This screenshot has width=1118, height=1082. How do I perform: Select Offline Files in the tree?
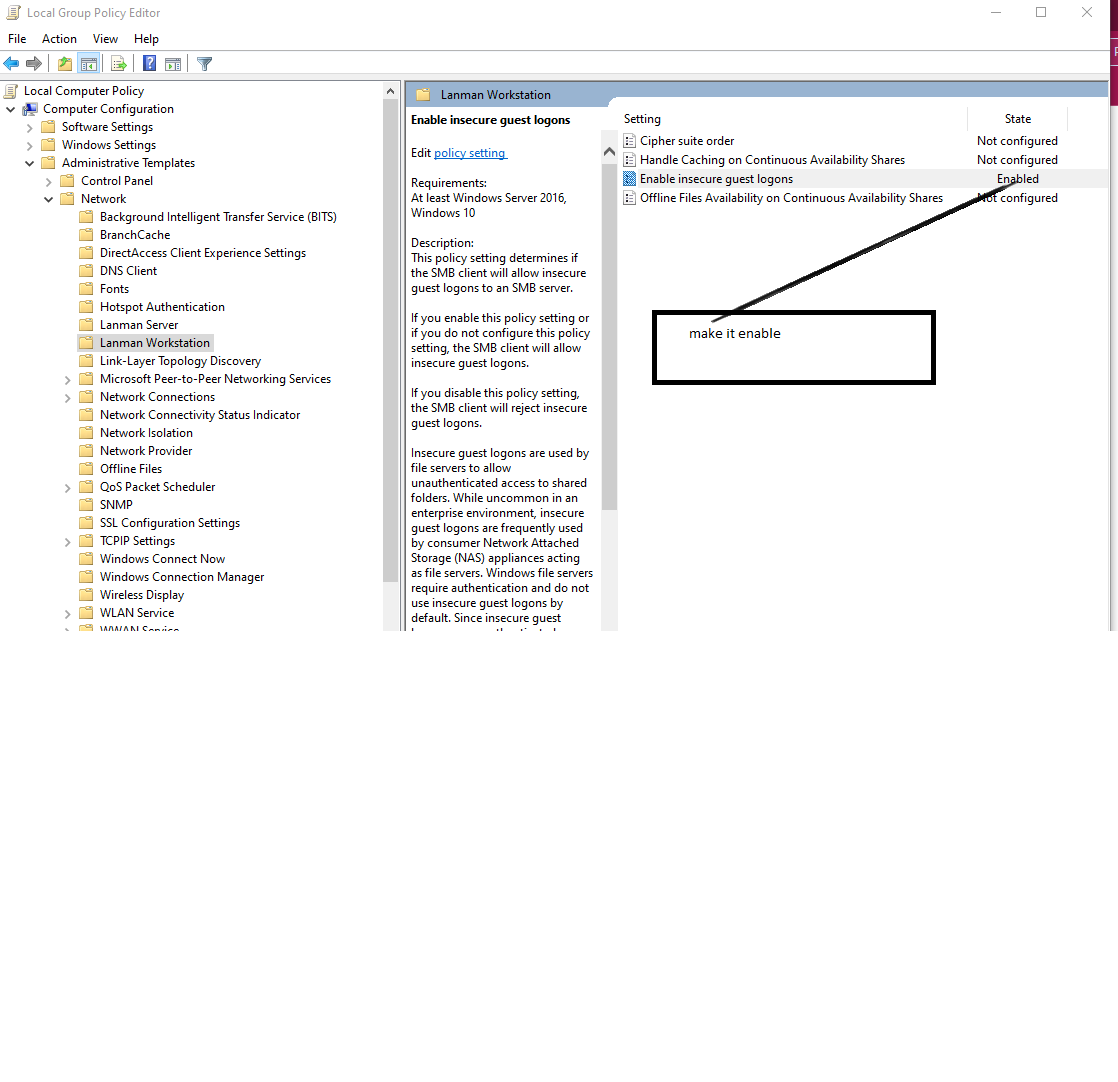[x=131, y=468]
